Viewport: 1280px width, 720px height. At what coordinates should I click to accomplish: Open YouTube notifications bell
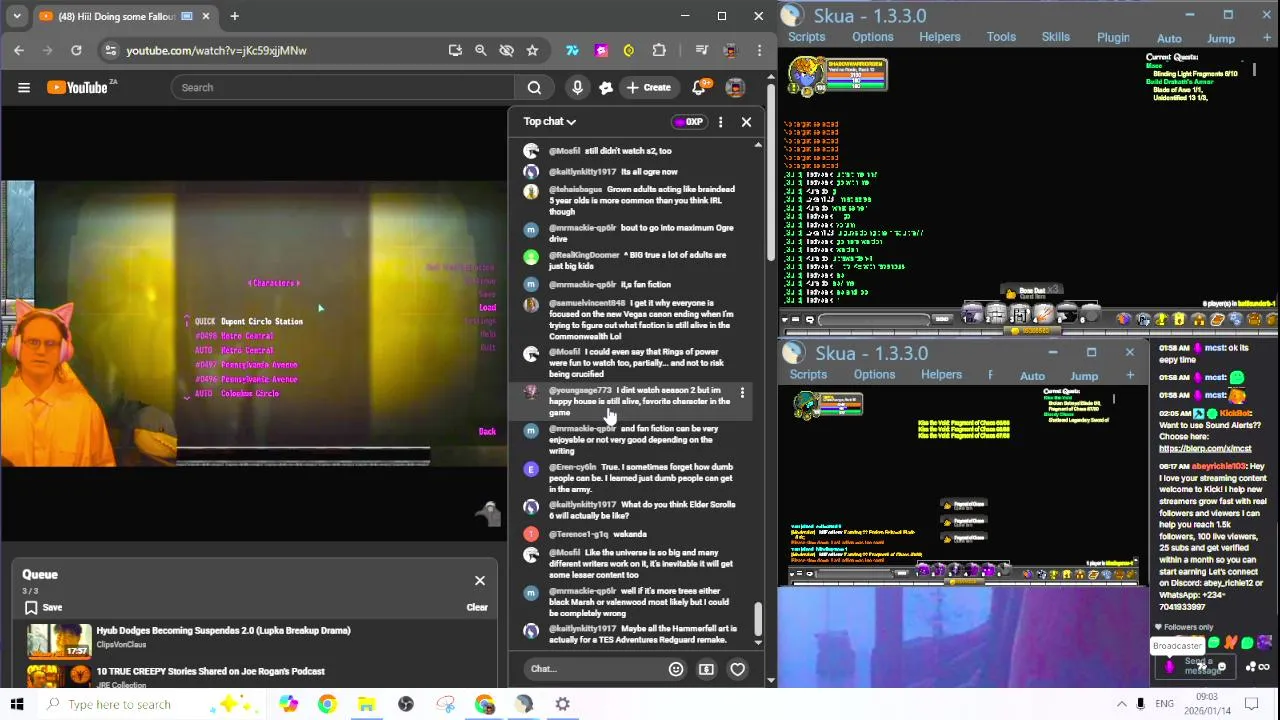coord(699,87)
